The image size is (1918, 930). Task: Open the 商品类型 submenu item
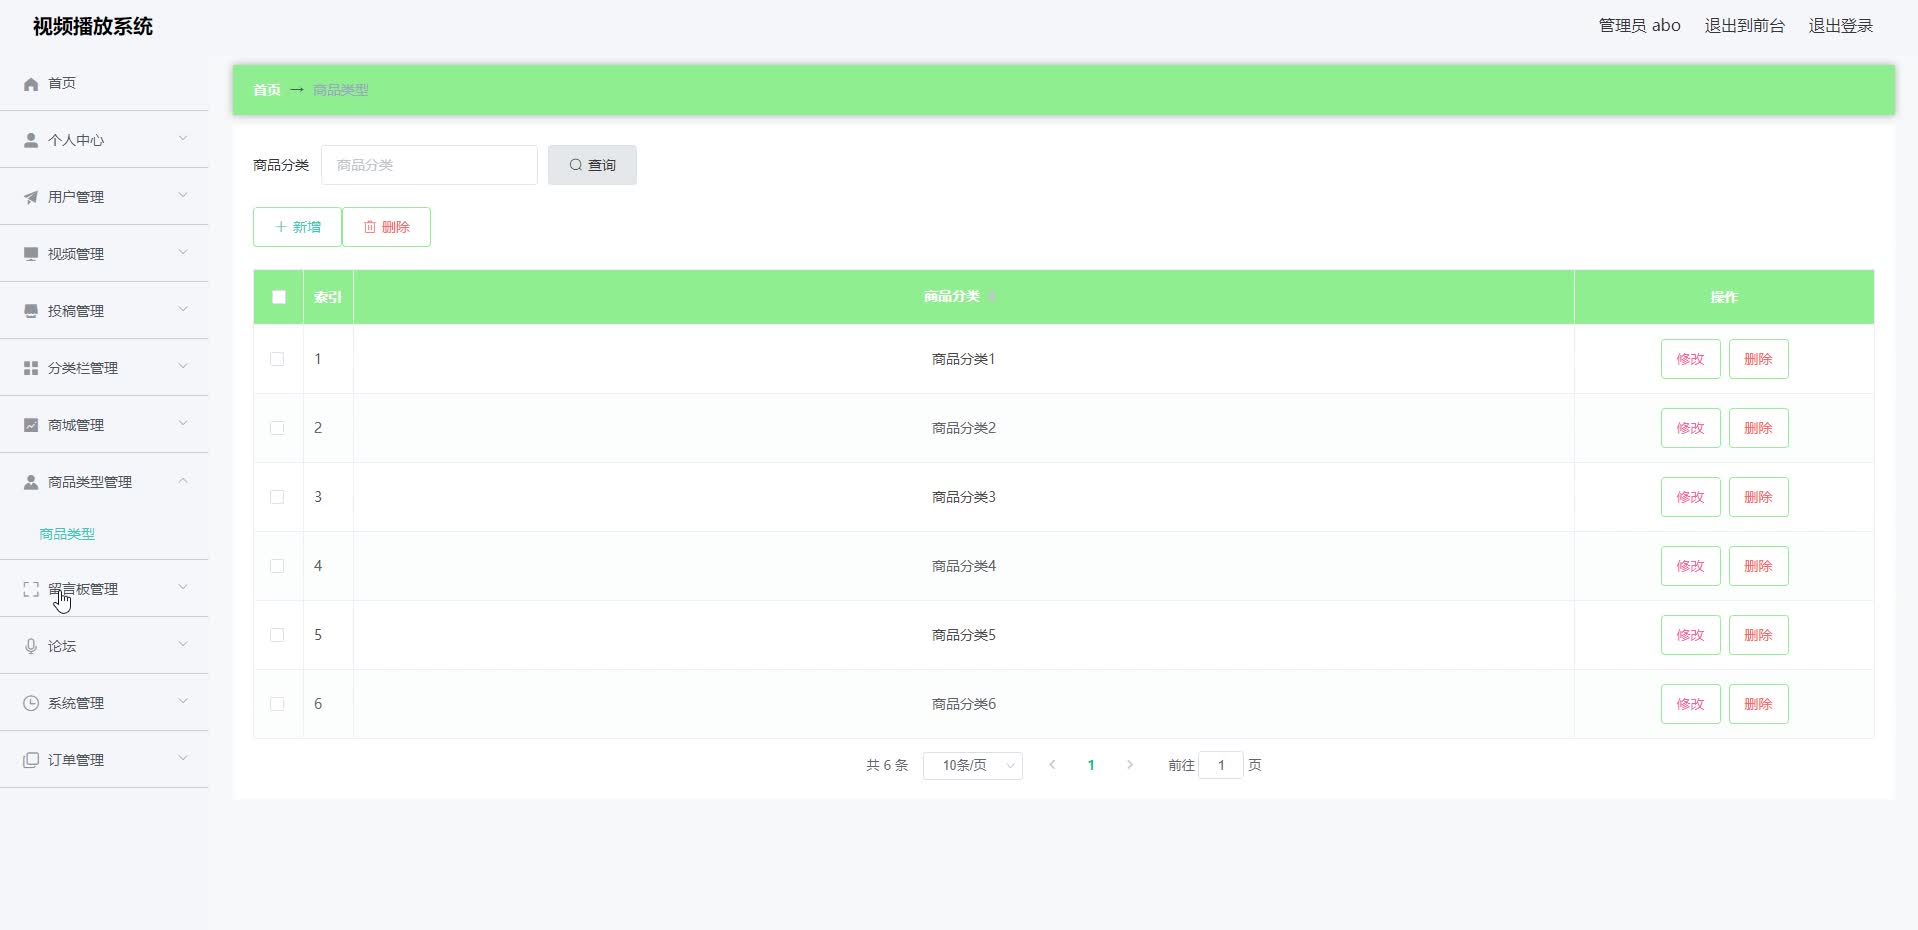pyautogui.click(x=67, y=535)
